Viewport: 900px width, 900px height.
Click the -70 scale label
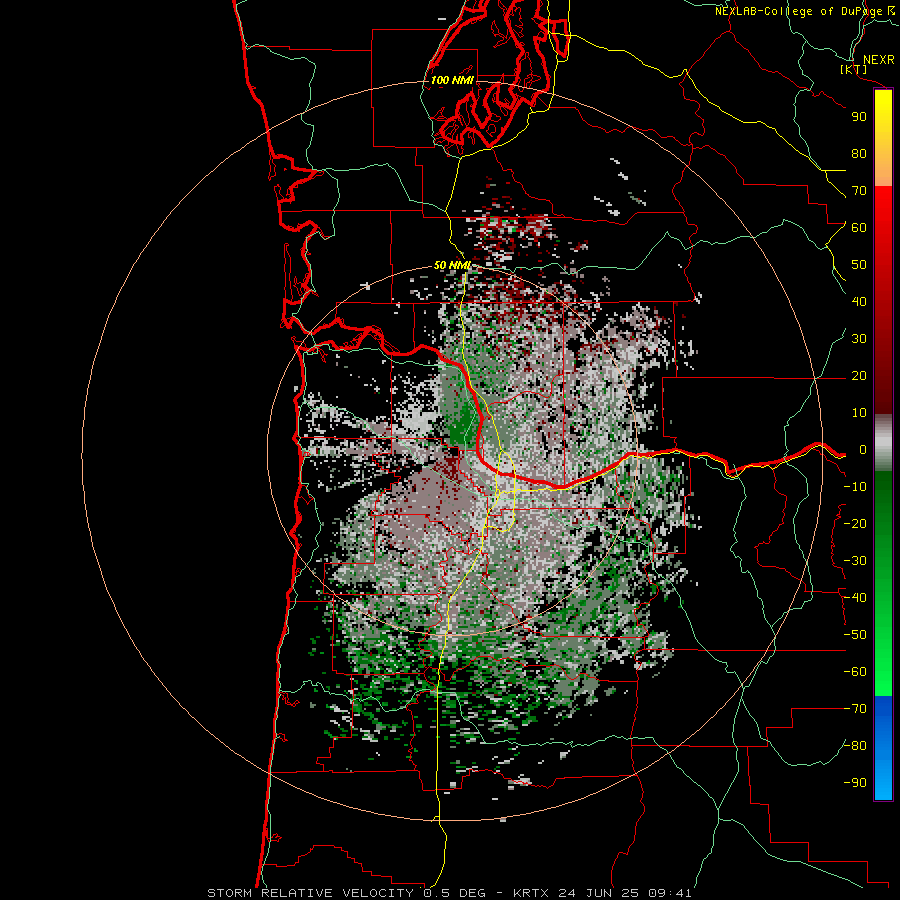(x=855, y=709)
